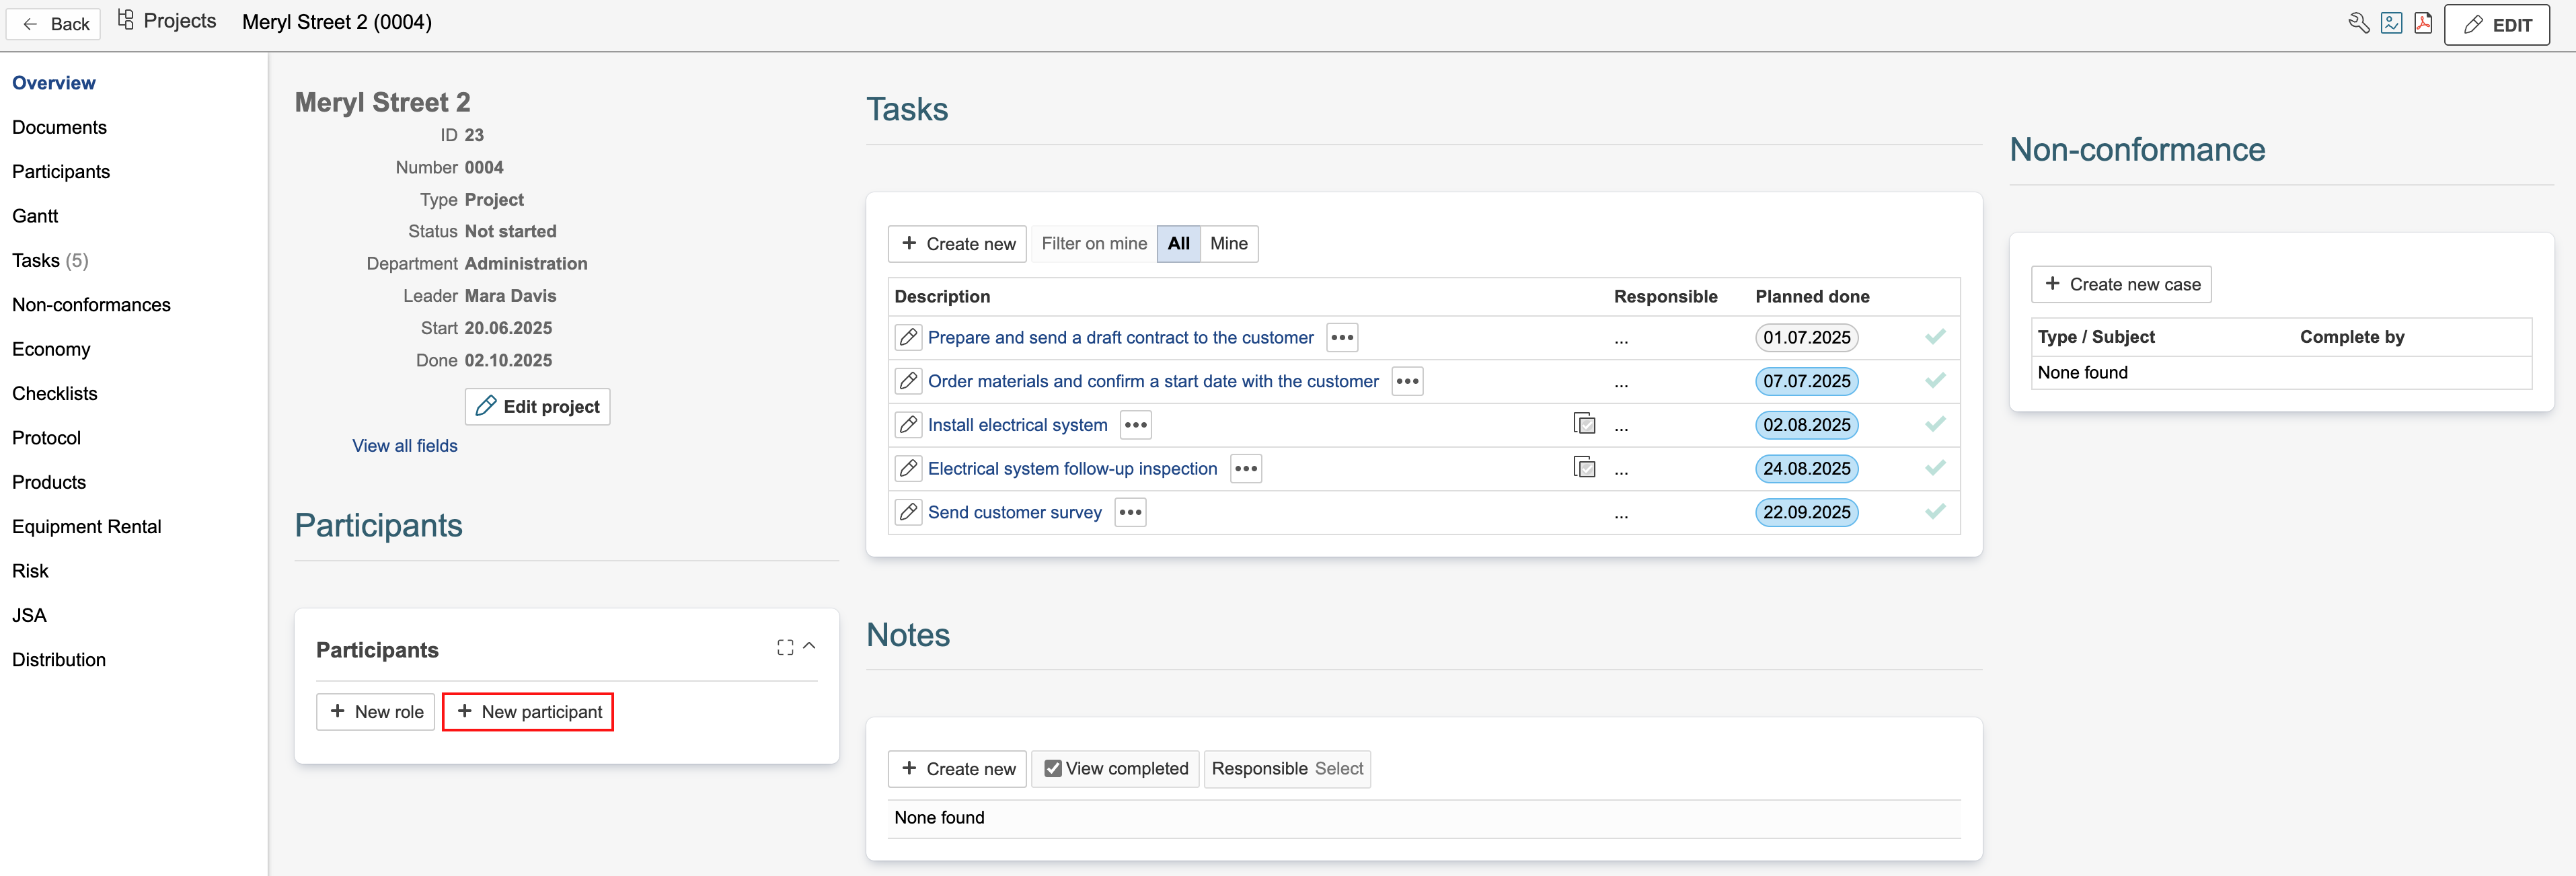Show All tasks filter

coord(1178,244)
